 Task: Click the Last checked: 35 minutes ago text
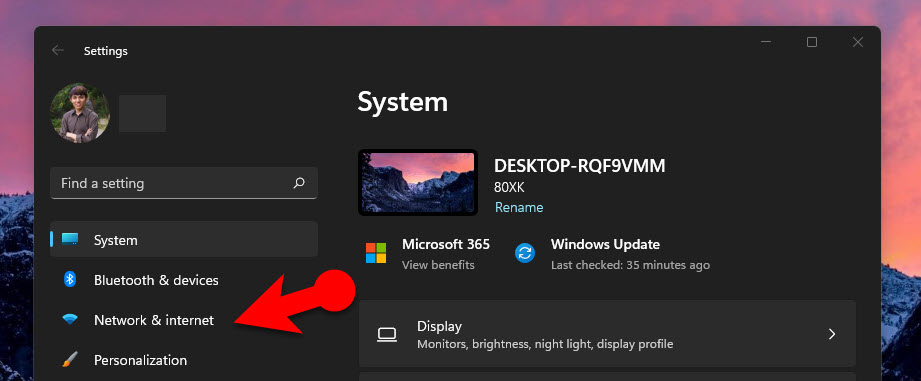tap(630, 265)
